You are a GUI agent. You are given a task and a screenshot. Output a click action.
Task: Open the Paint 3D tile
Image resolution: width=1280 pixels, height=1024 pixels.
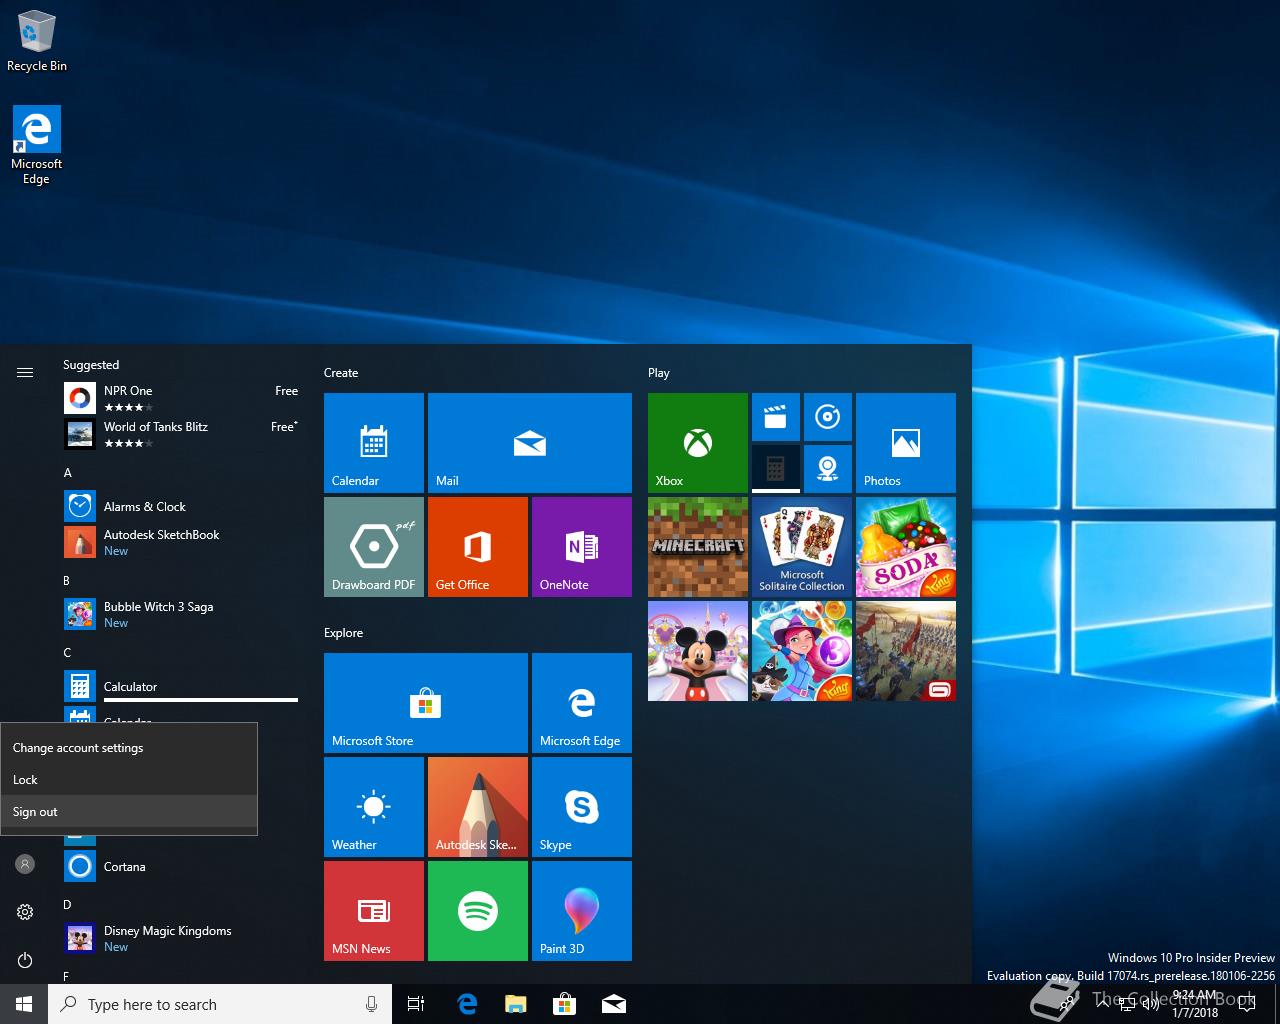[x=582, y=911]
